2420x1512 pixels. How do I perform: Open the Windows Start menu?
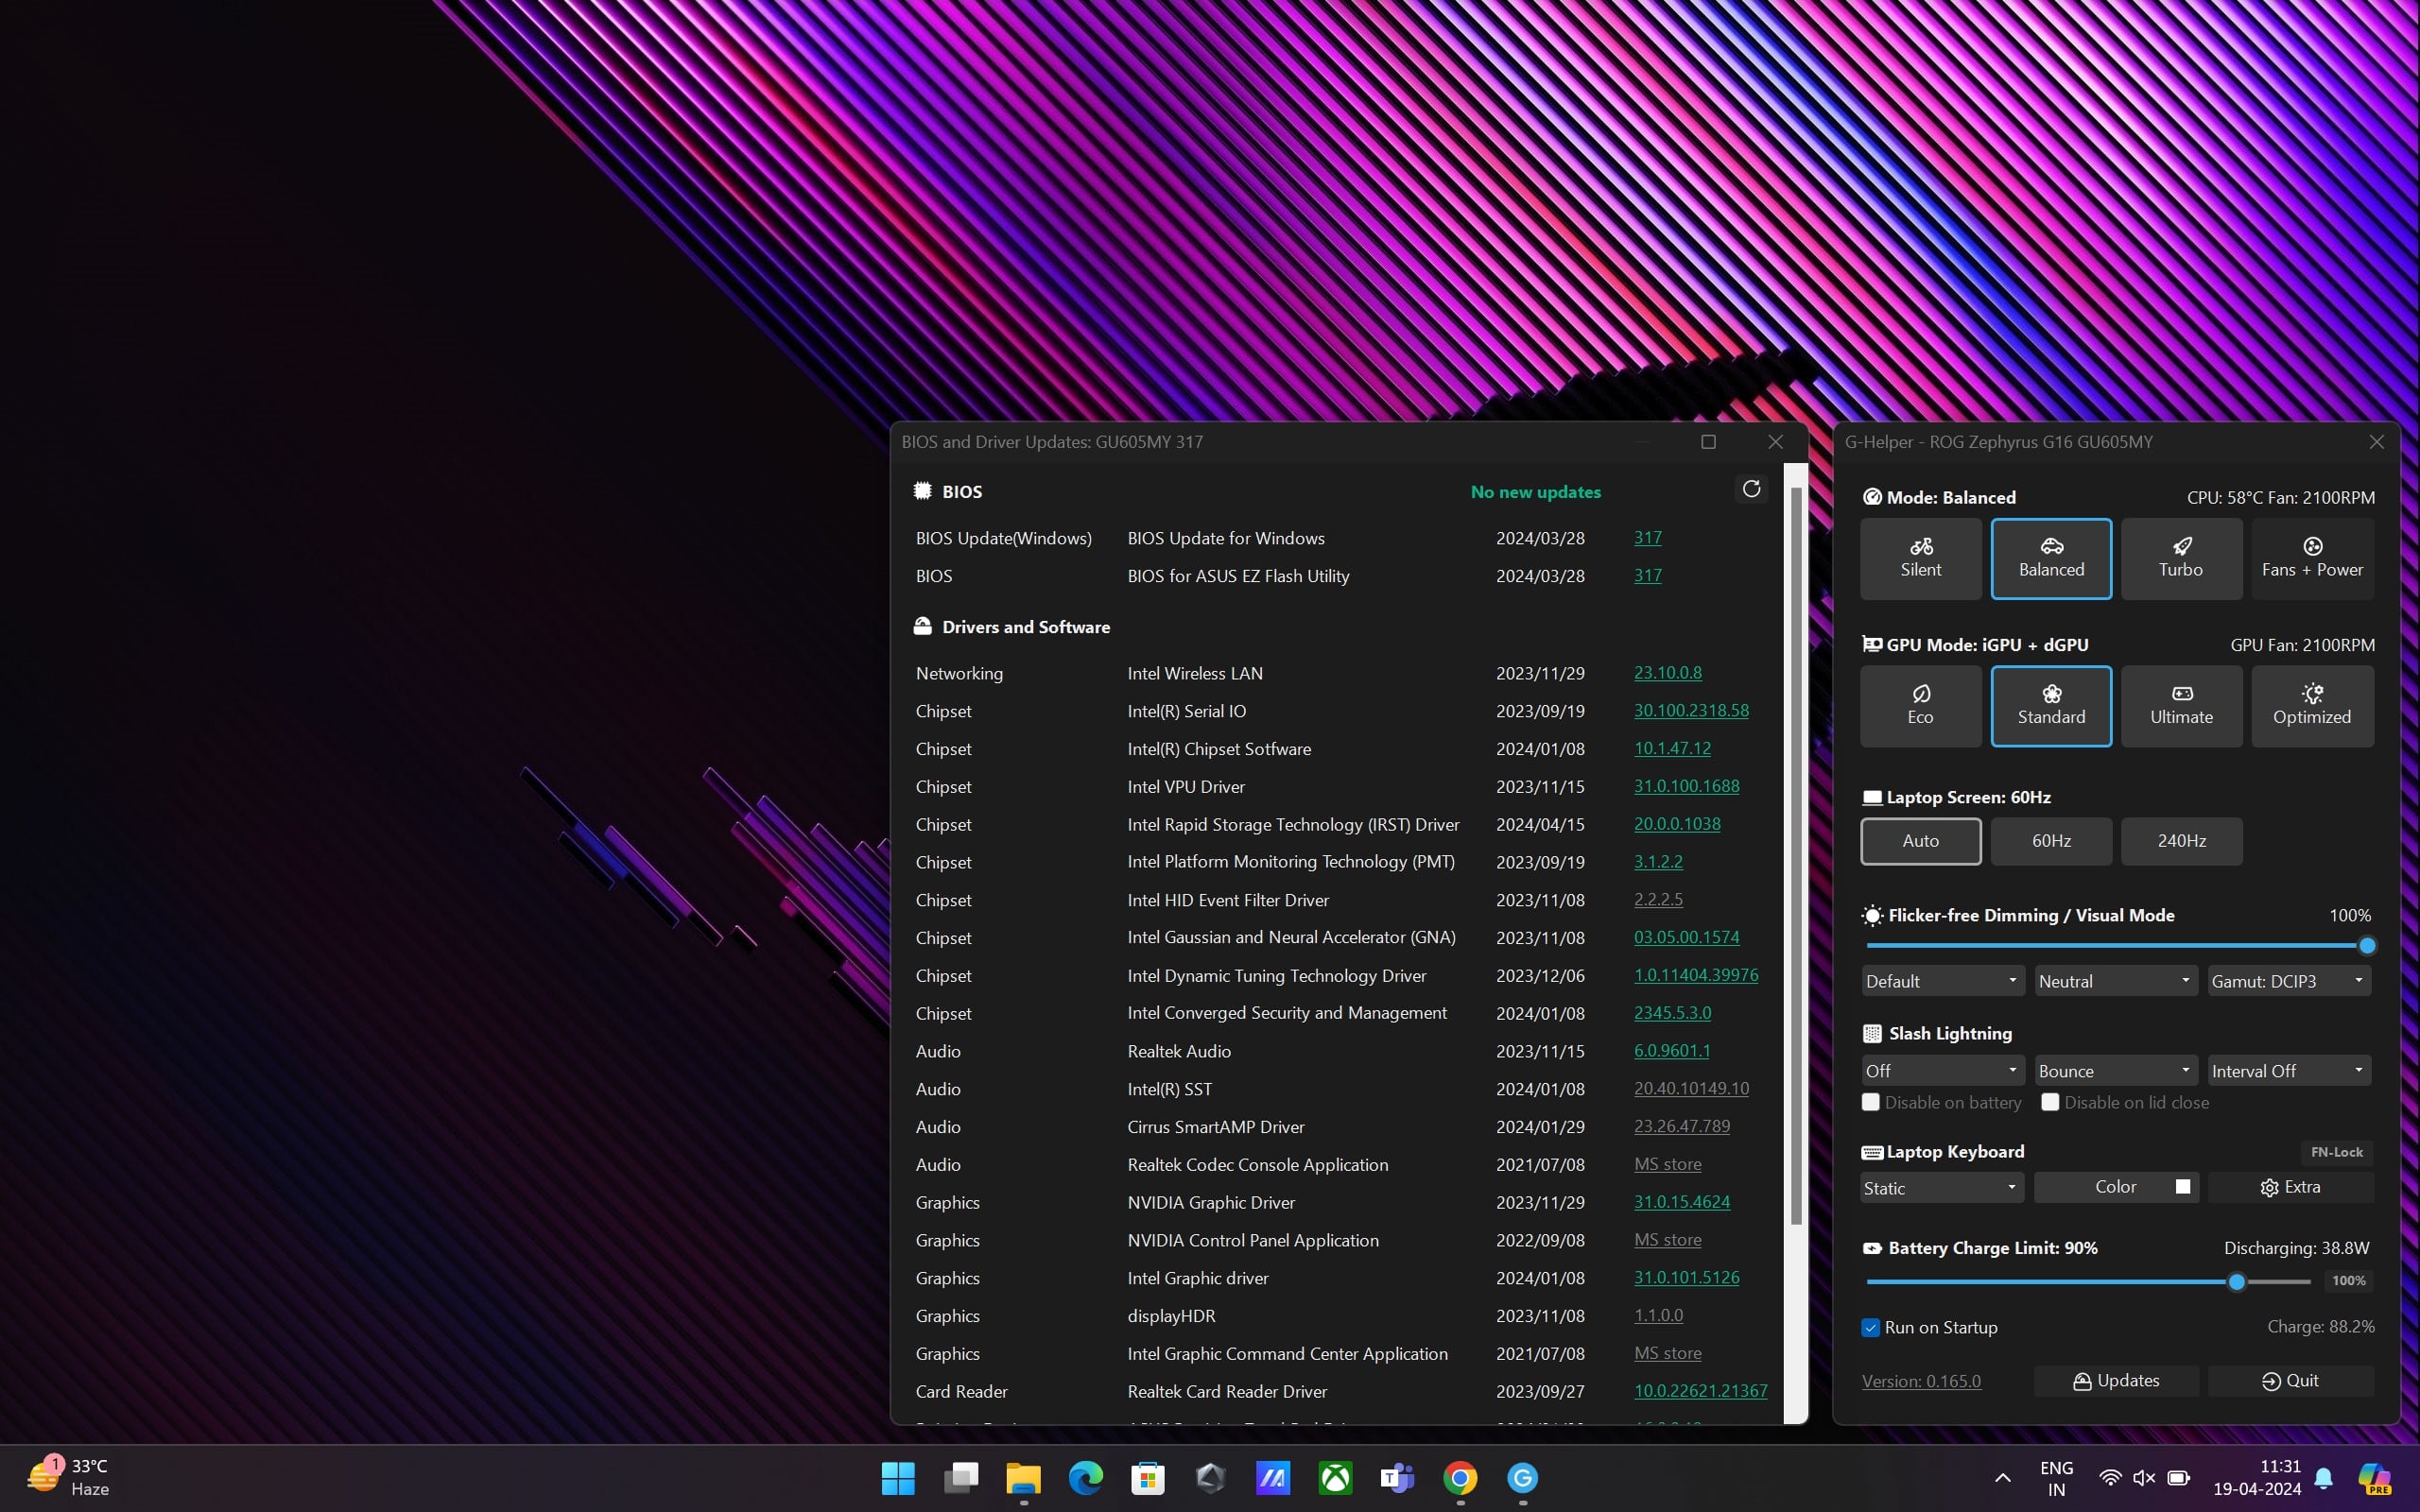coord(898,1478)
